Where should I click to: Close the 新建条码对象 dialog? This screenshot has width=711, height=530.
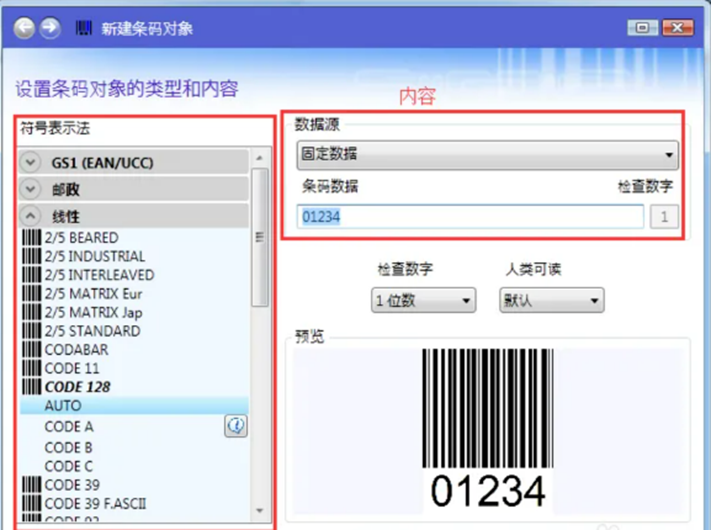pyautogui.click(x=678, y=28)
